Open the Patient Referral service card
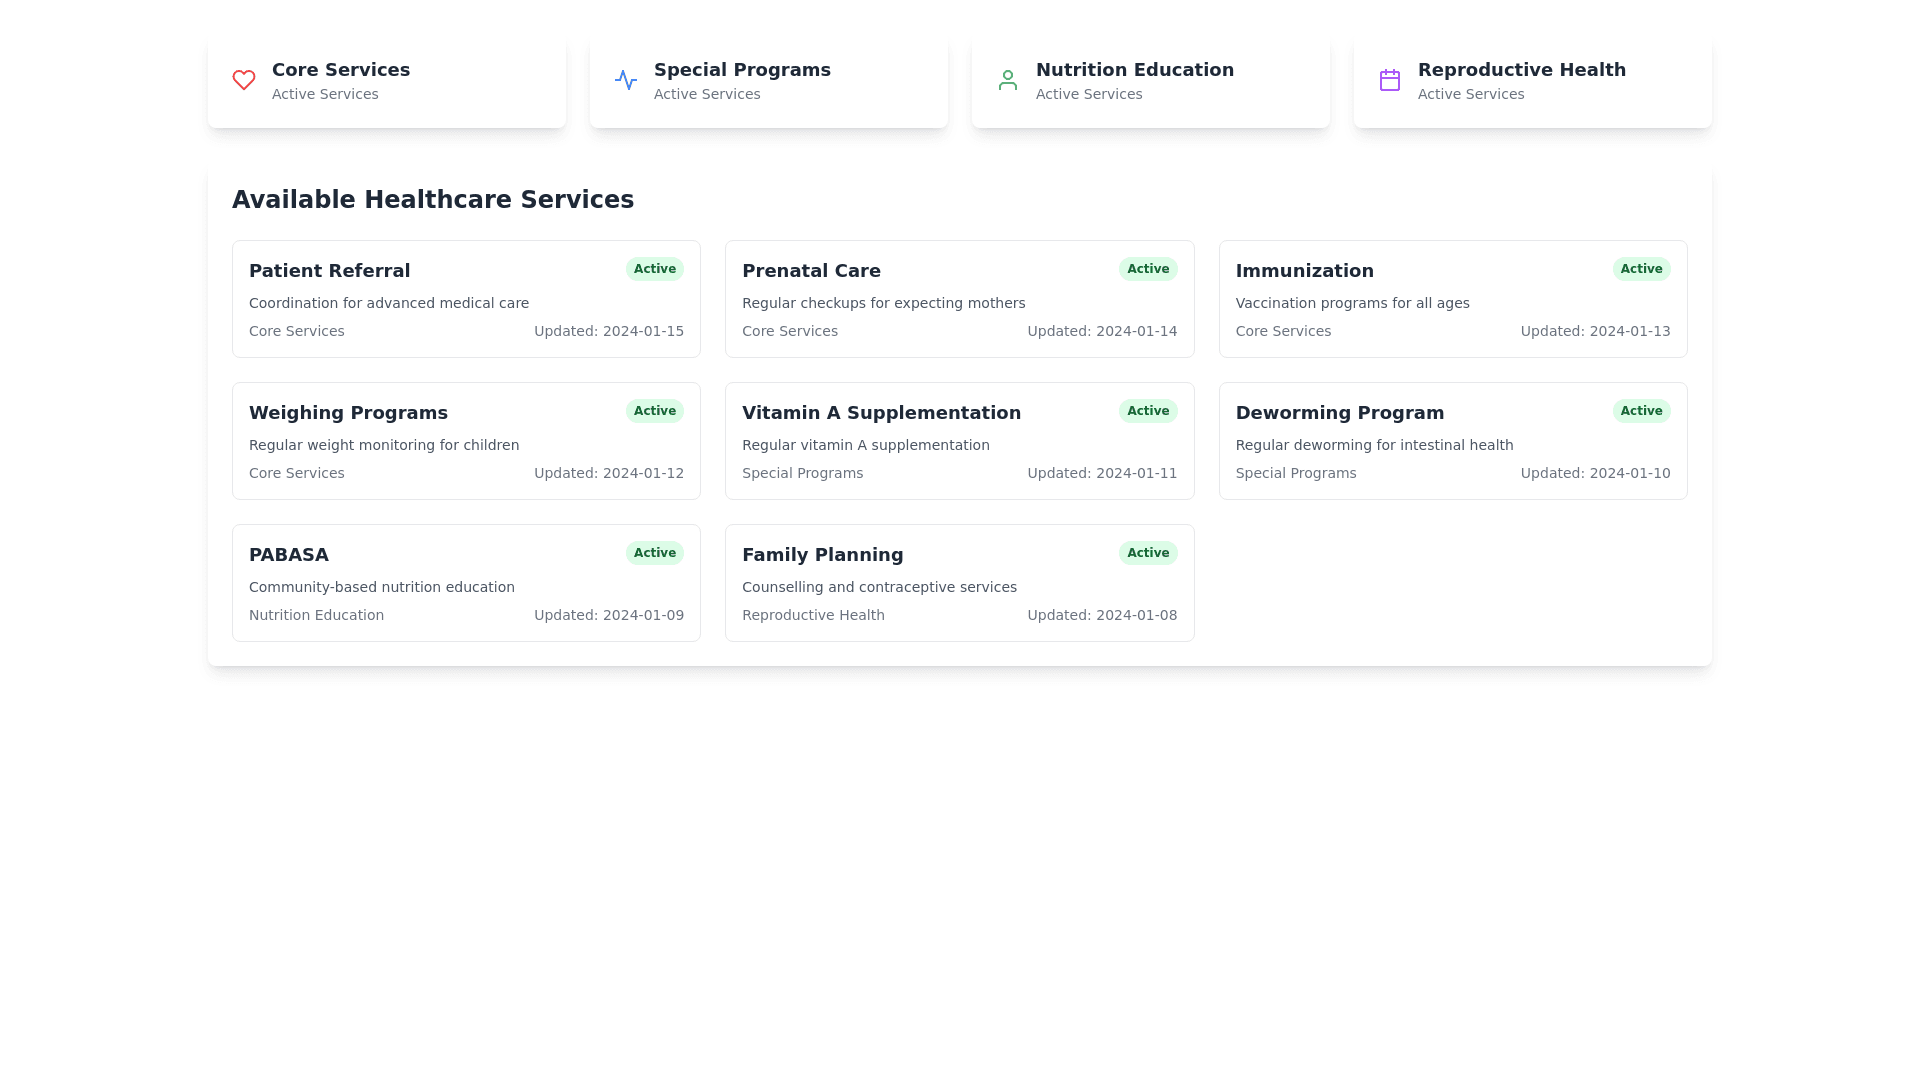The image size is (1920, 1080). pyautogui.click(x=466, y=299)
